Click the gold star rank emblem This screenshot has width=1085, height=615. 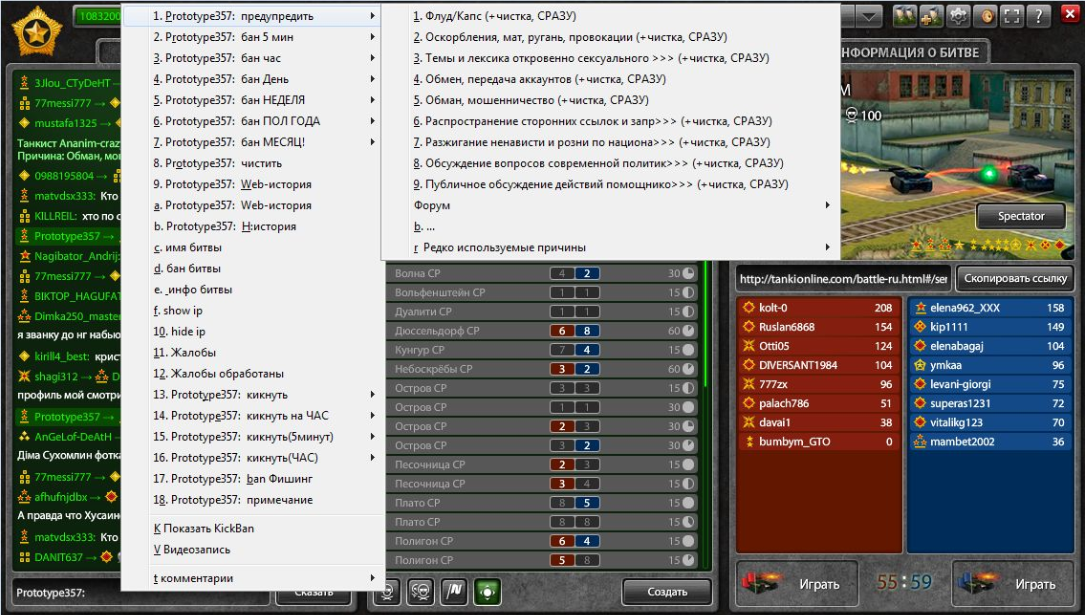click(x=36, y=32)
